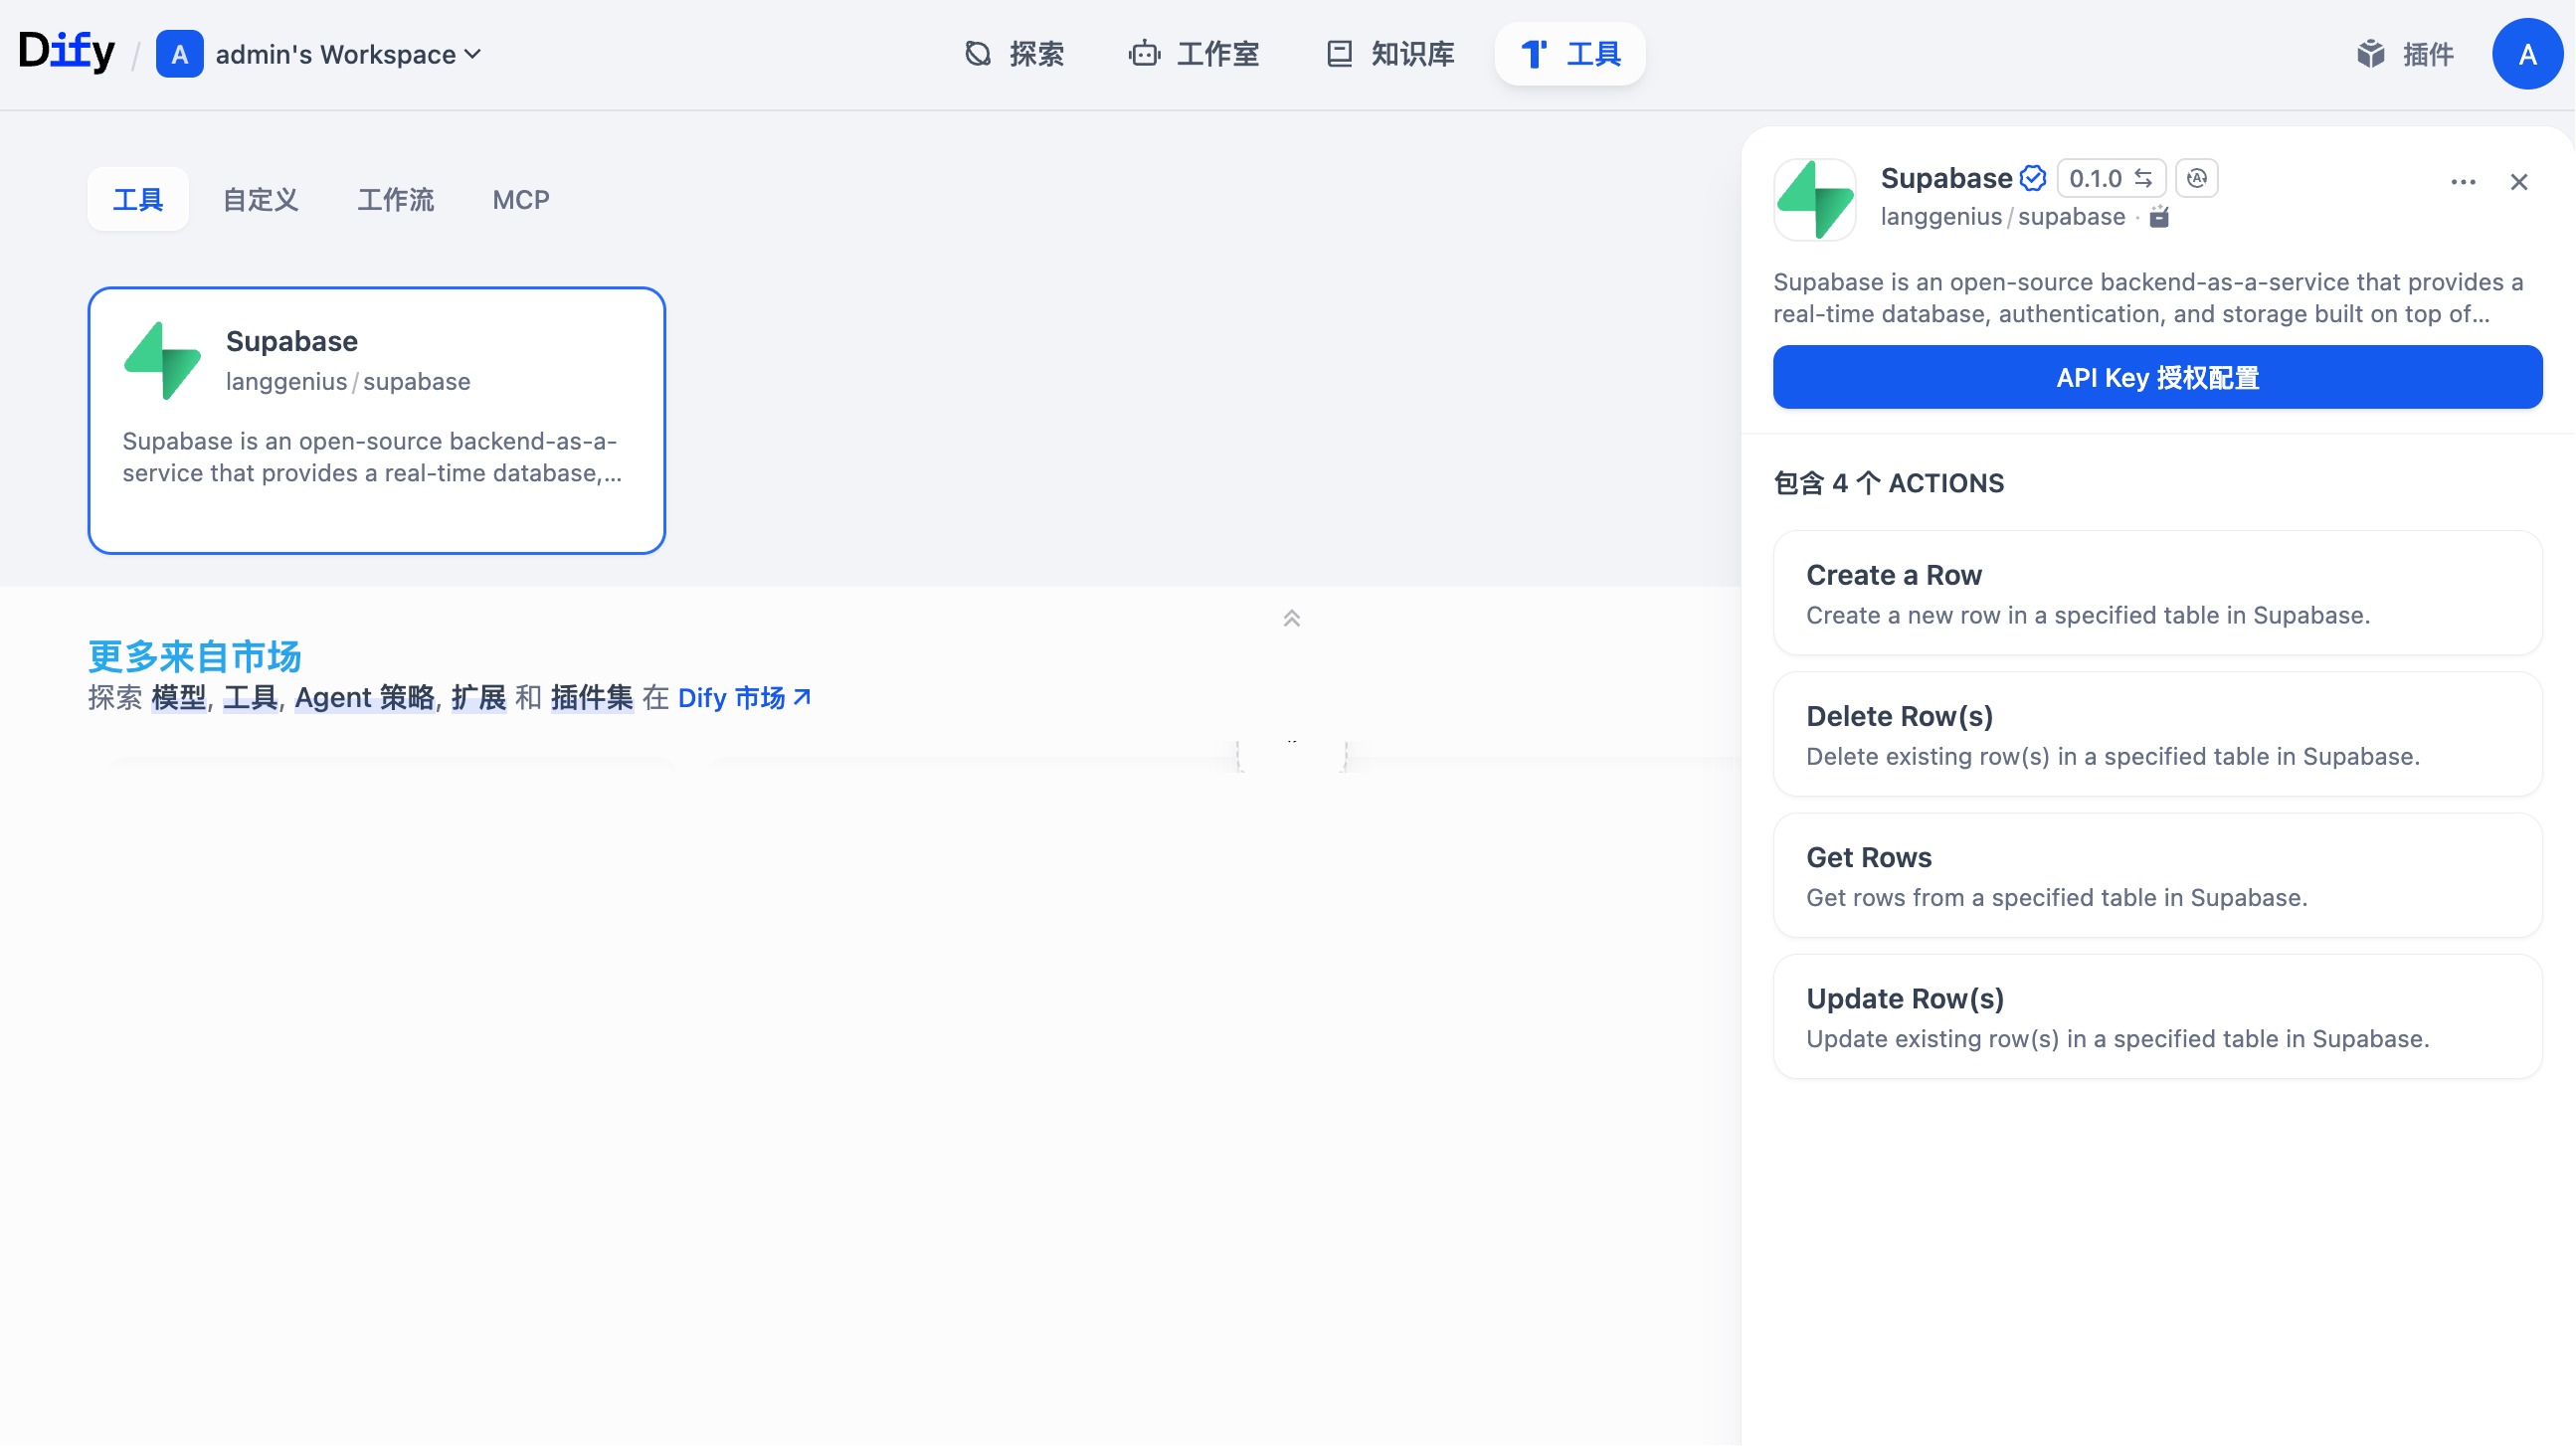Image resolution: width=2576 pixels, height=1446 pixels.
Task: Click the 模型 keyword in the marketplace line
Action: click(178, 698)
